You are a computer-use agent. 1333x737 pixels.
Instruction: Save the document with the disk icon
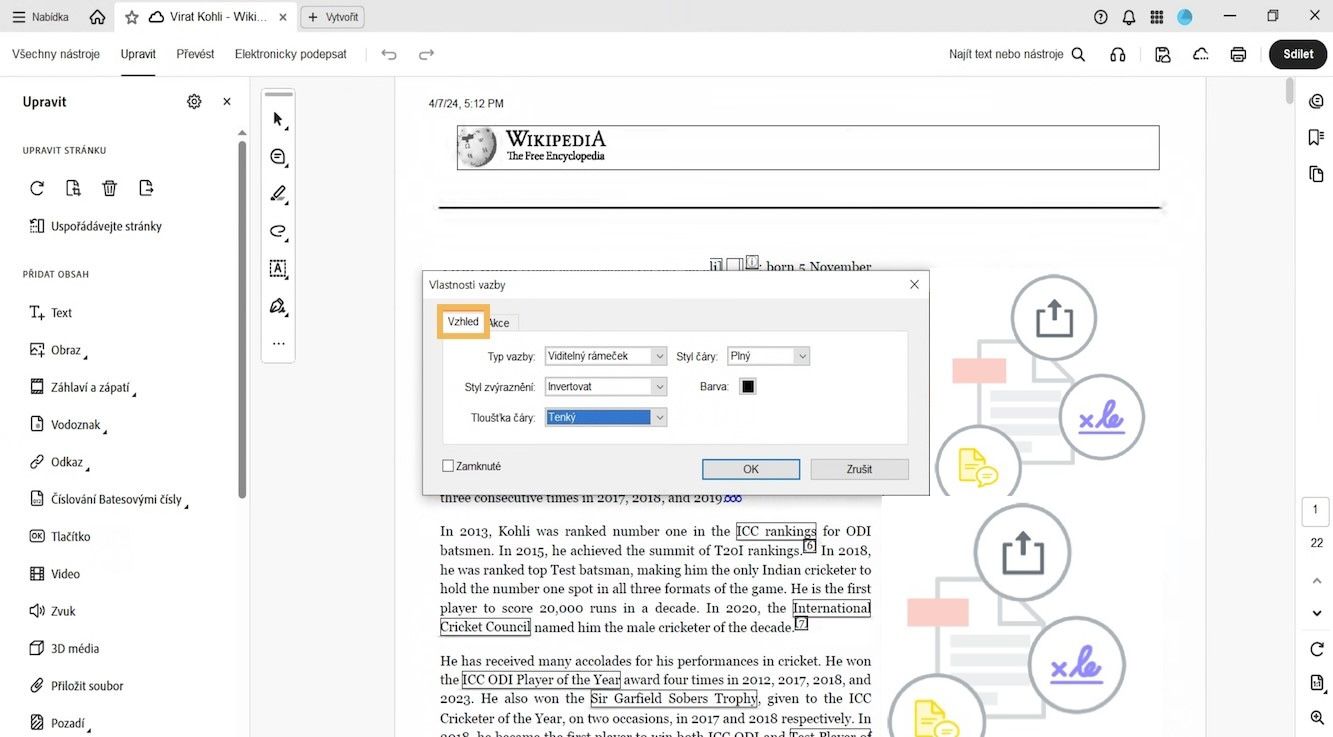point(1163,55)
